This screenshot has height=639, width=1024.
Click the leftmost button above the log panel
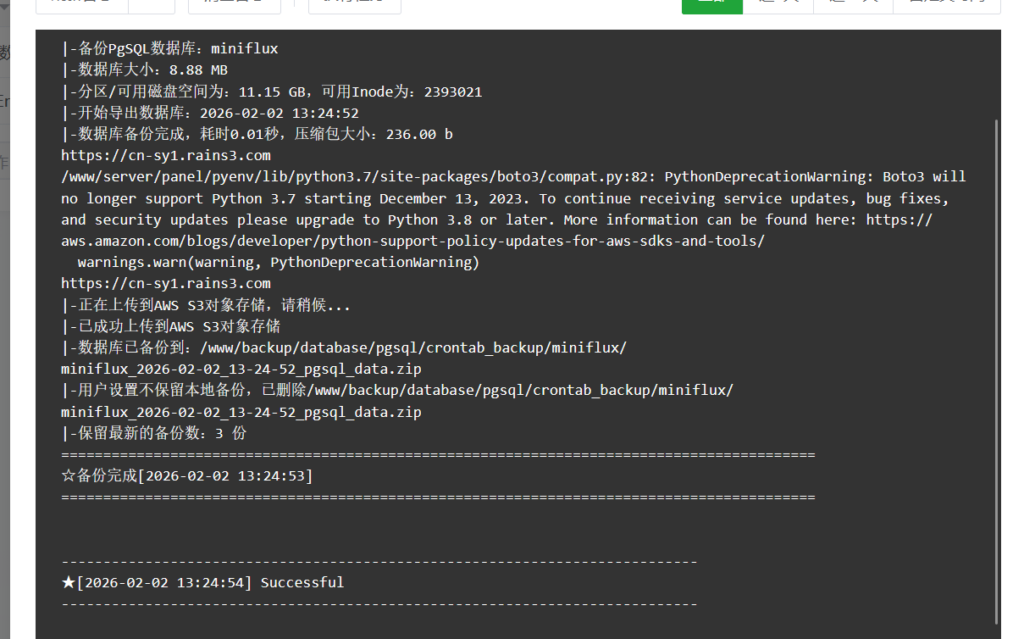tap(80, 5)
